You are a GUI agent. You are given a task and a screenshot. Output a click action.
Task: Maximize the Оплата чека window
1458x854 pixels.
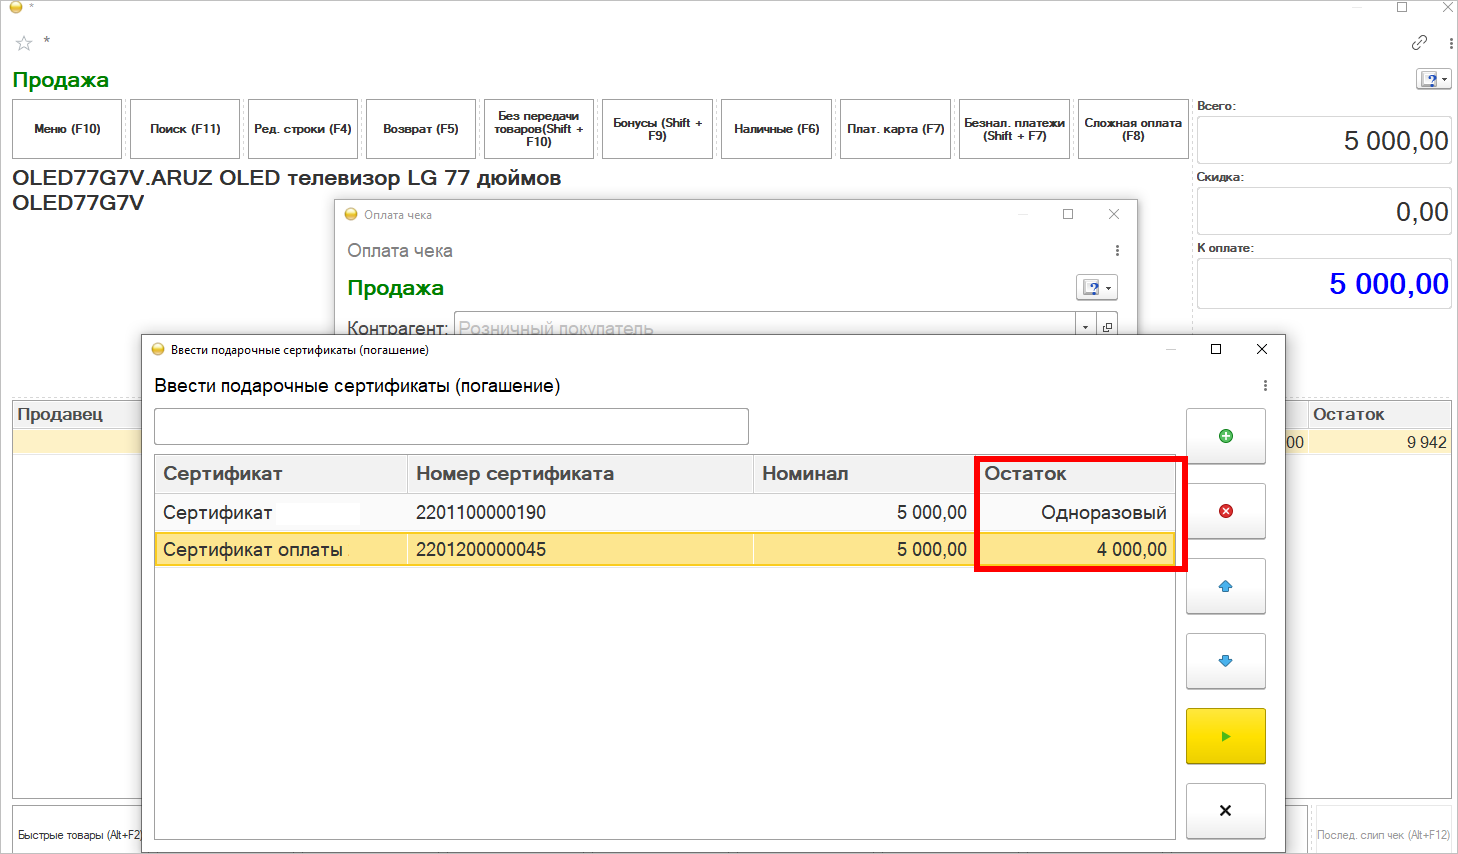[x=1068, y=214]
